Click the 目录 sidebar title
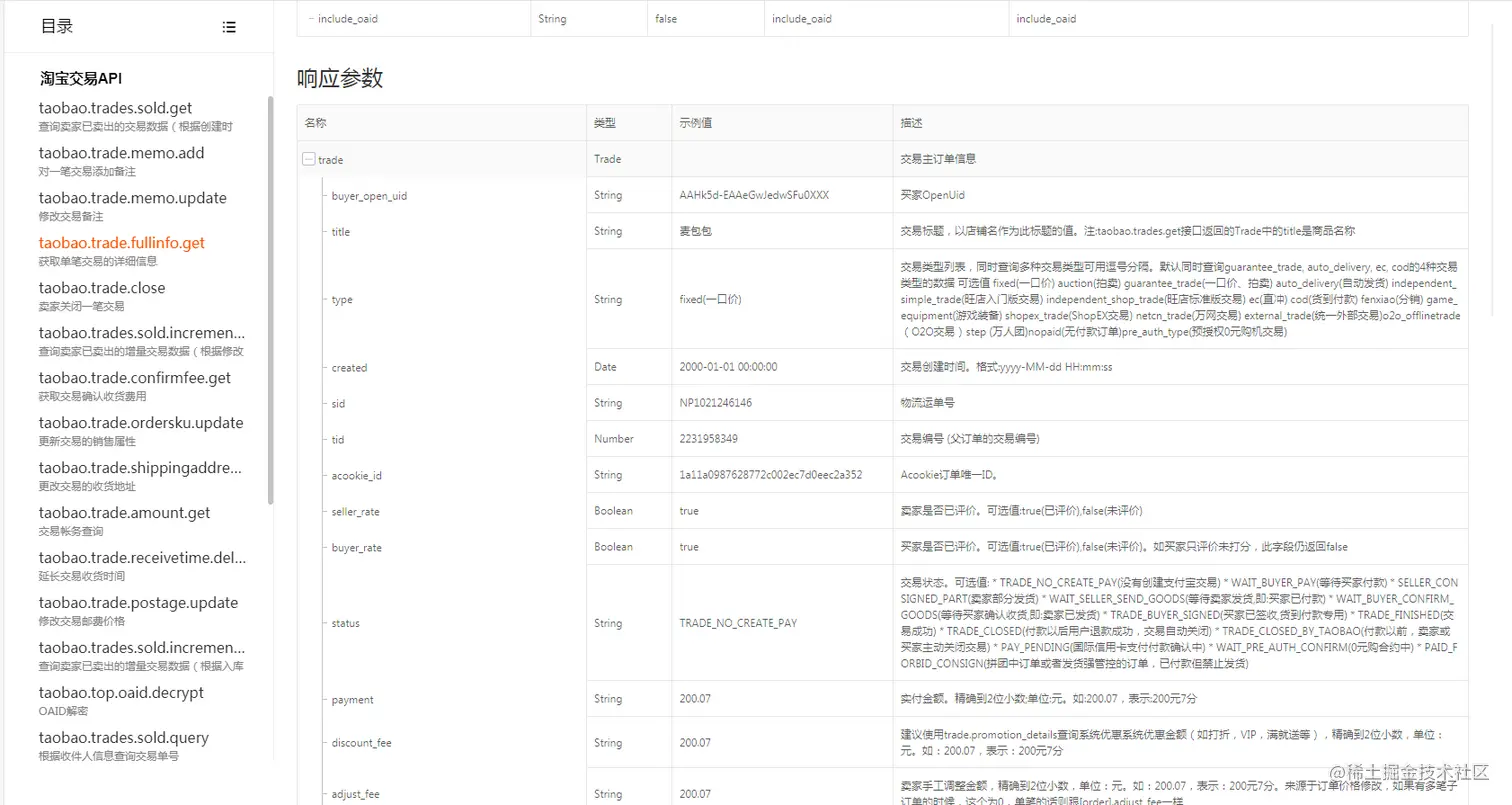 [57, 27]
